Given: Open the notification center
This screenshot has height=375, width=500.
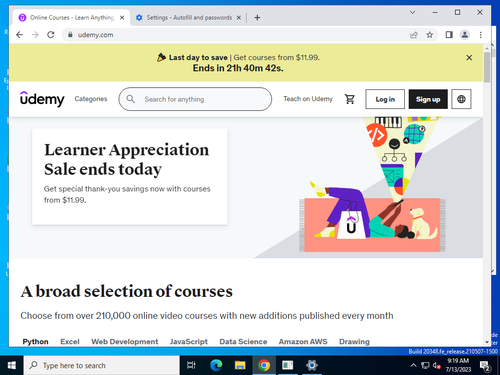Looking at the screenshot, I should tap(485, 366).
